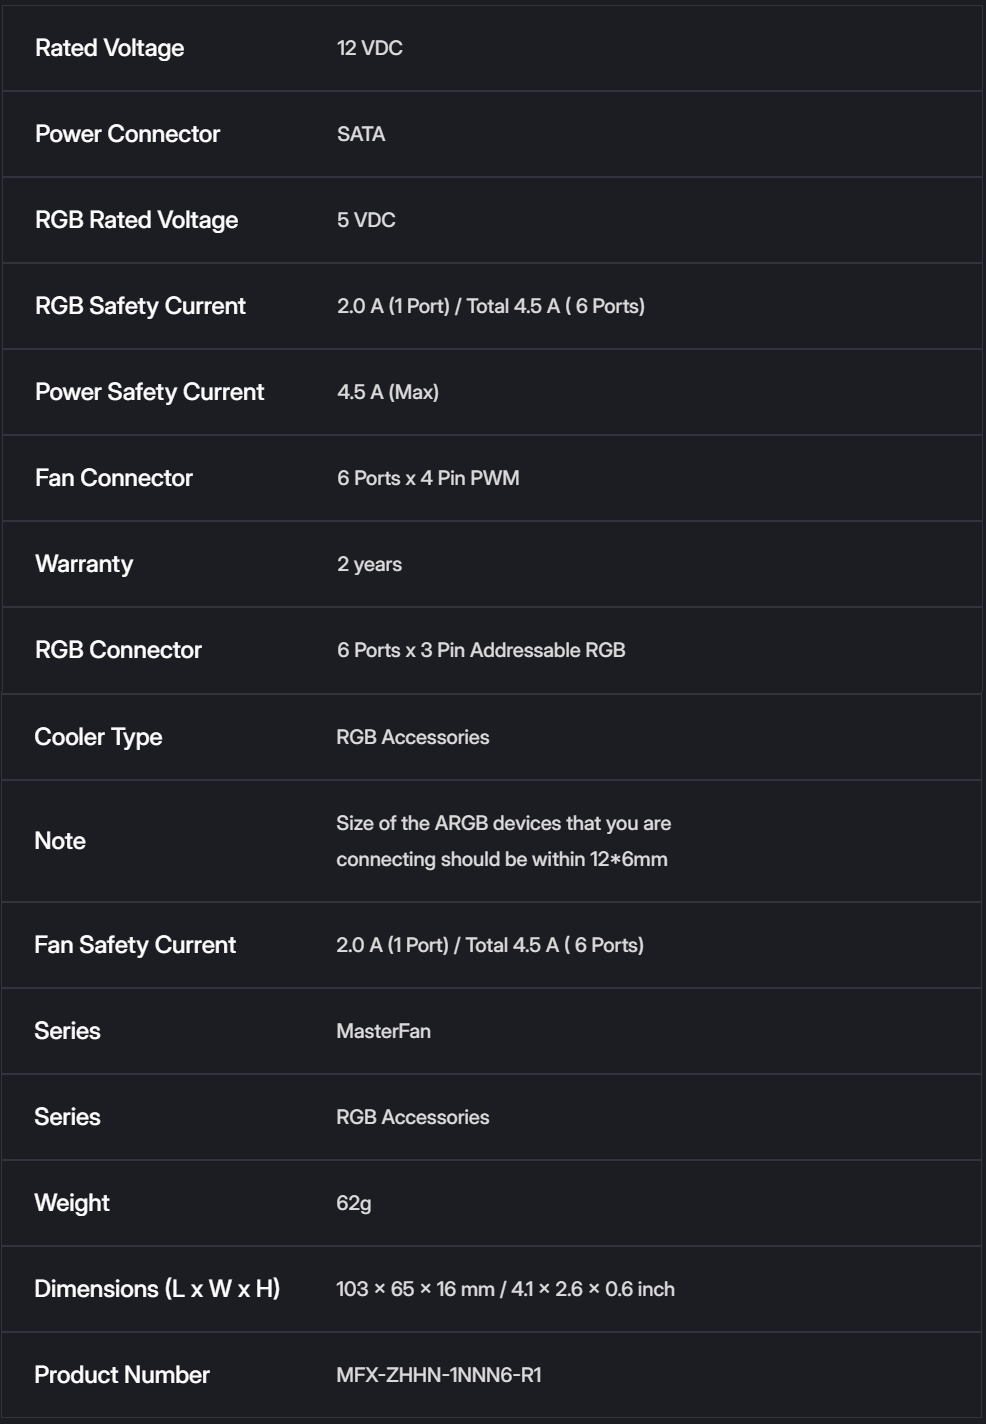Click the Fan Connector label
The height and width of the screenshot is (1424, 986).
113,478
